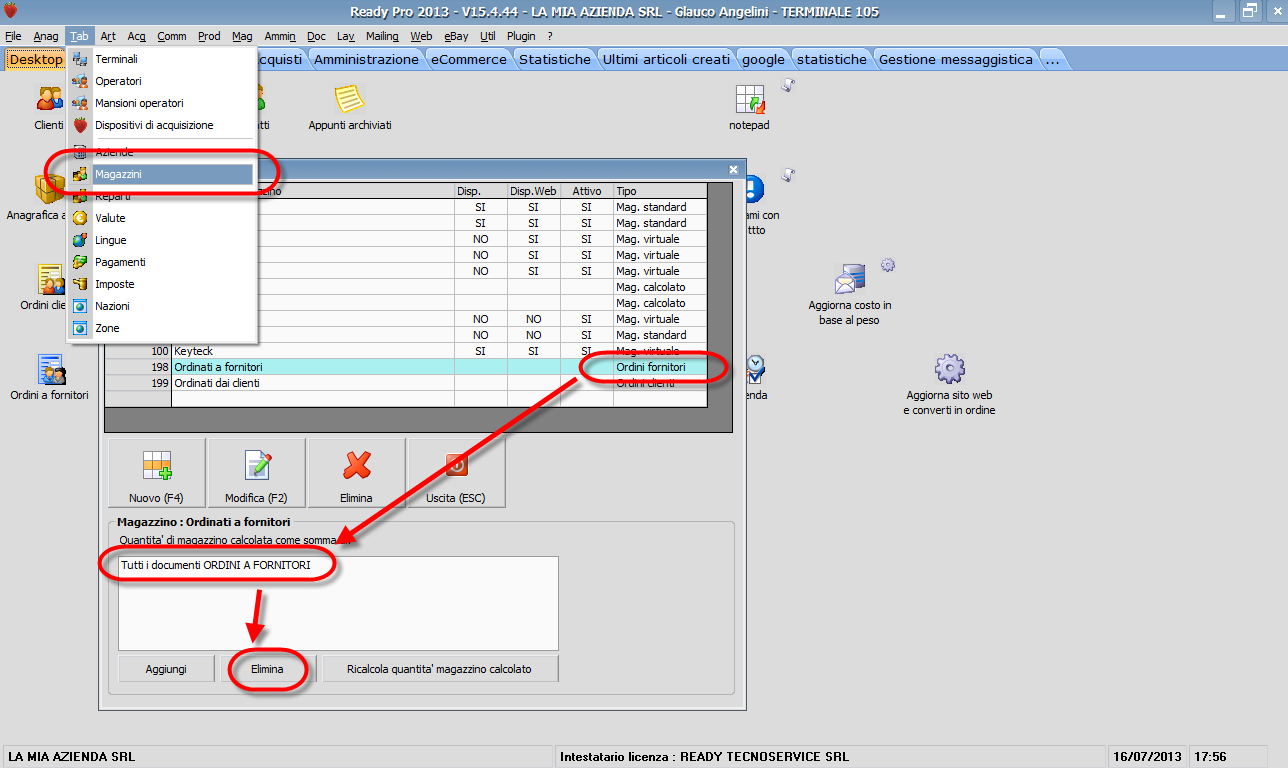This screenshot has height=768, width=1288.
Task: Select the row 198 Ordinati a fornitori
Action: pos(408,367)
